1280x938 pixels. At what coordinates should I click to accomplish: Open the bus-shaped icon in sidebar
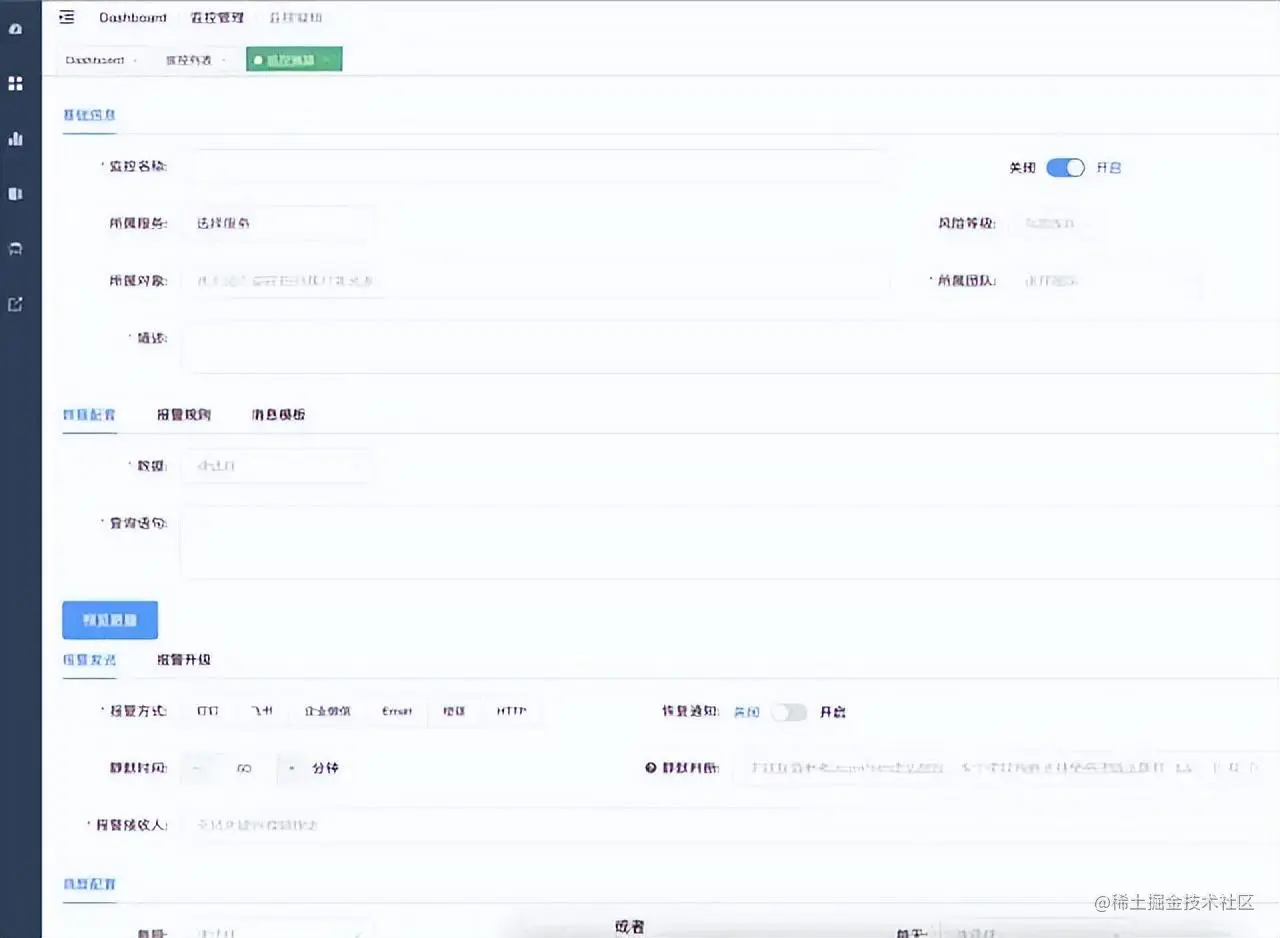coord(15,248)
